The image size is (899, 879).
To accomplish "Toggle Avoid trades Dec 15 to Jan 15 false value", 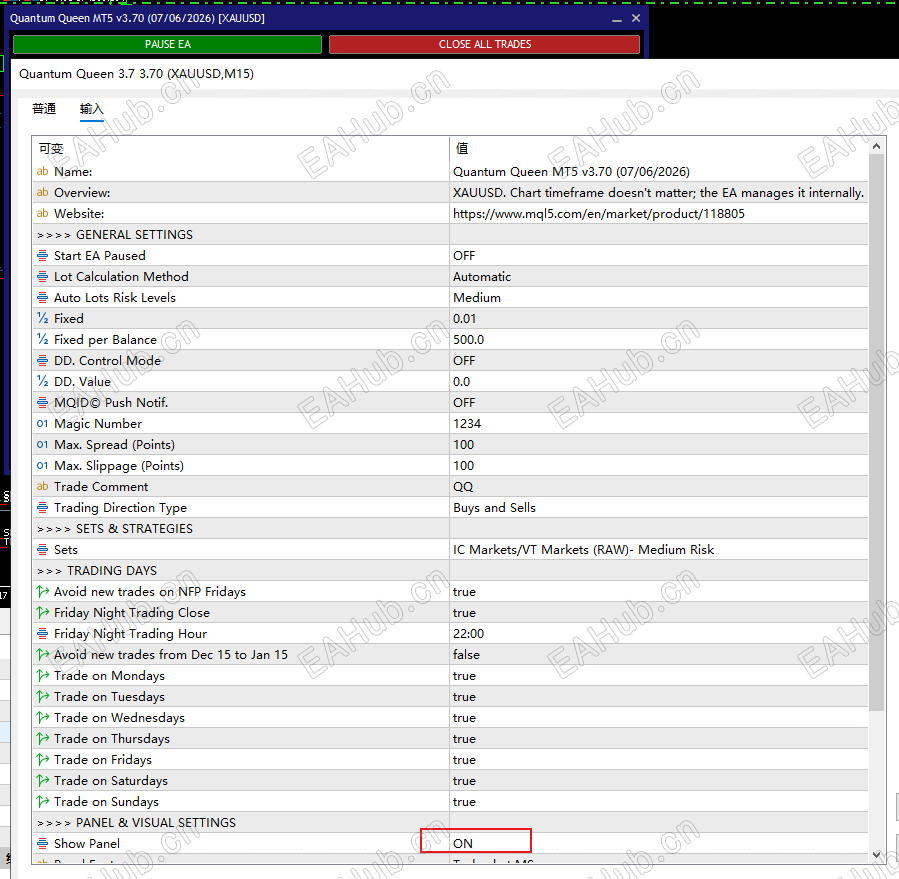I will (x=659, y=655).
